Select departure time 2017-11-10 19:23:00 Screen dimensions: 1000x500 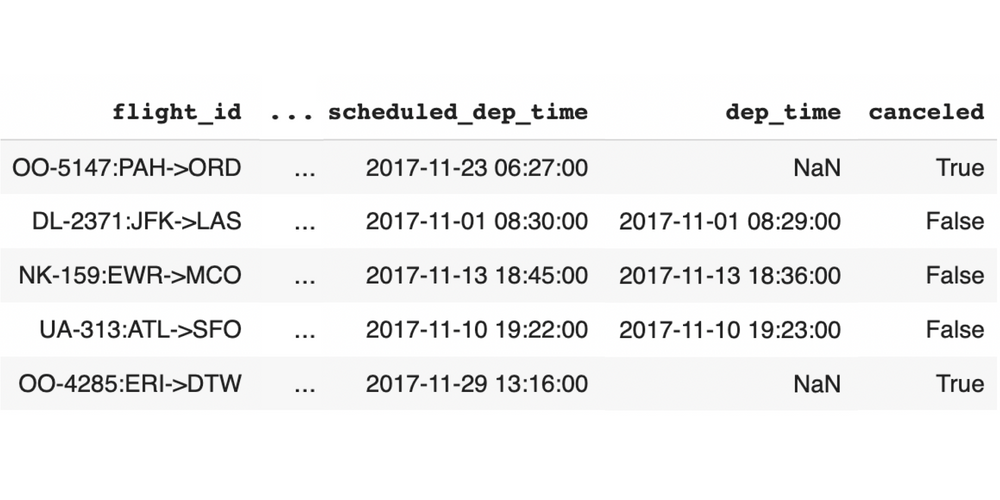tap(730, 329)
